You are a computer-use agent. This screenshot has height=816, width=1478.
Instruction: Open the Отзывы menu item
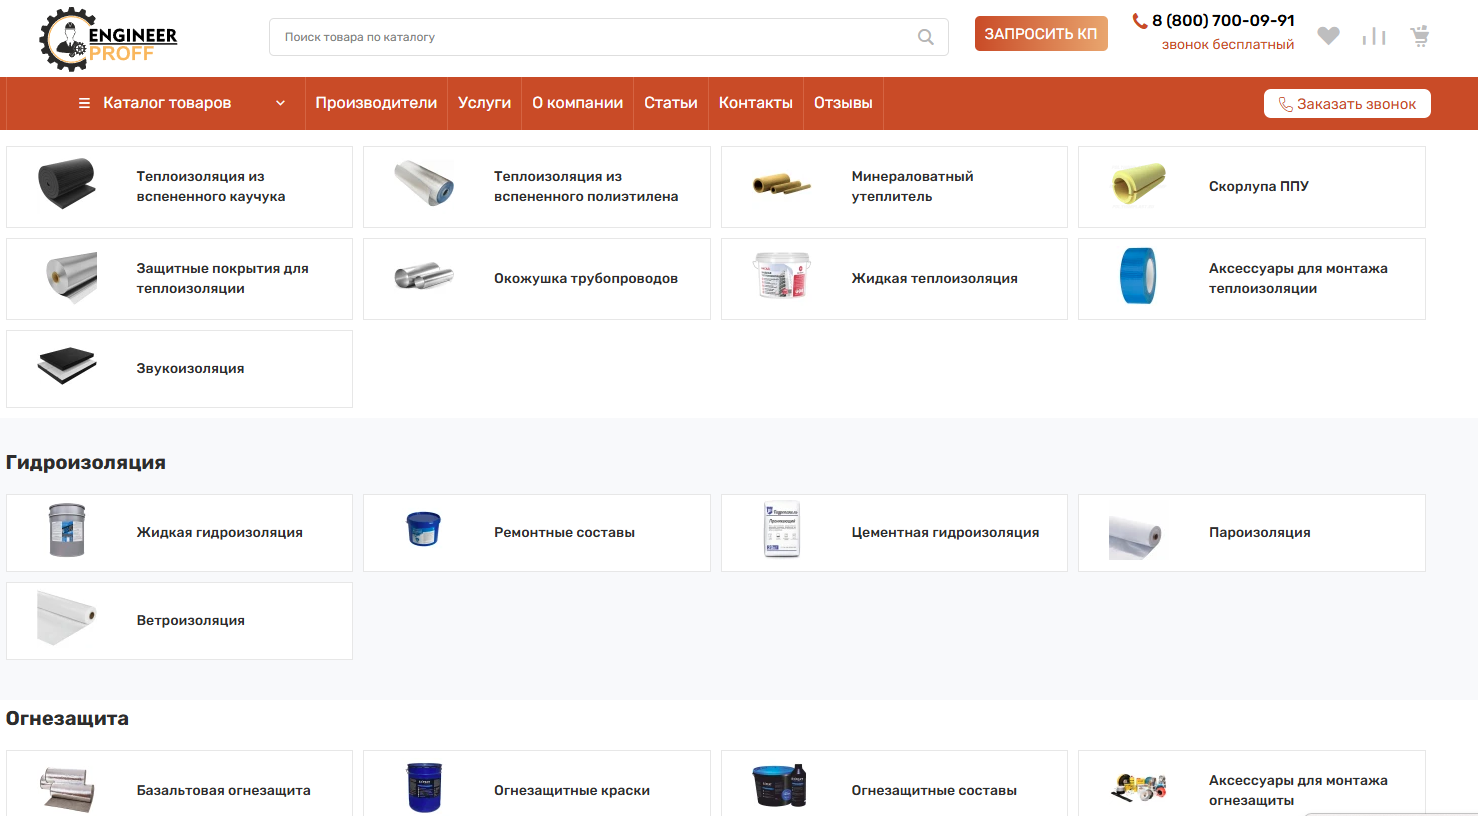point(843,103)
